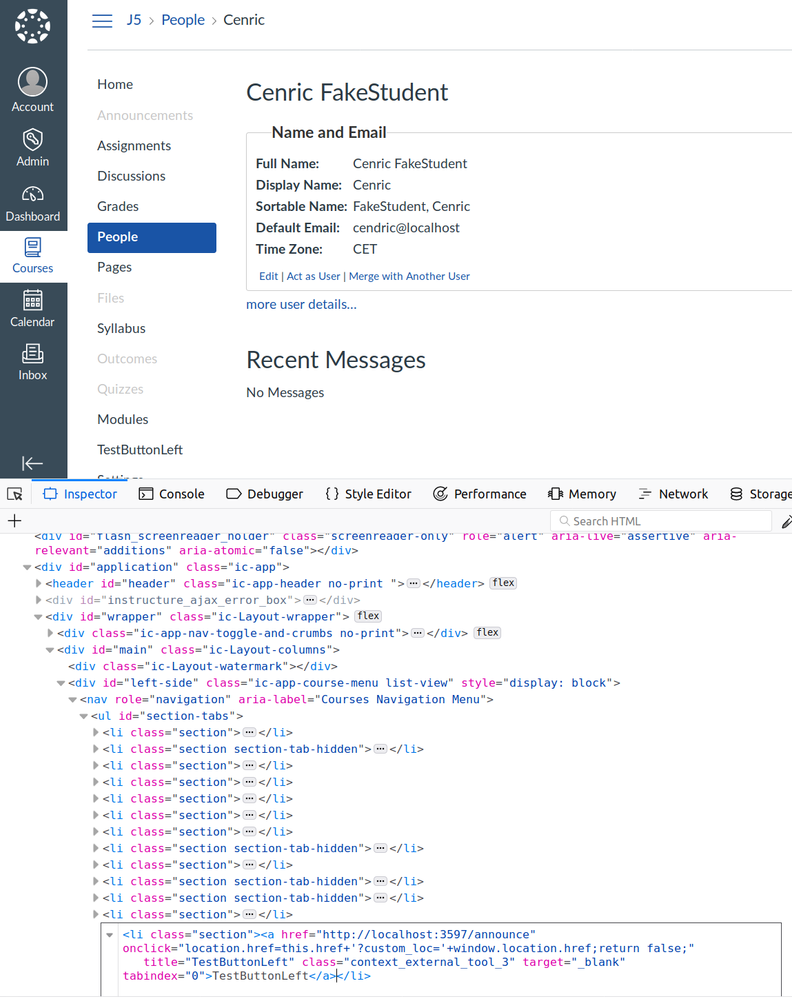
Task: Toggle flex badge on wrapper div
Action: click(x=369, y=616)
